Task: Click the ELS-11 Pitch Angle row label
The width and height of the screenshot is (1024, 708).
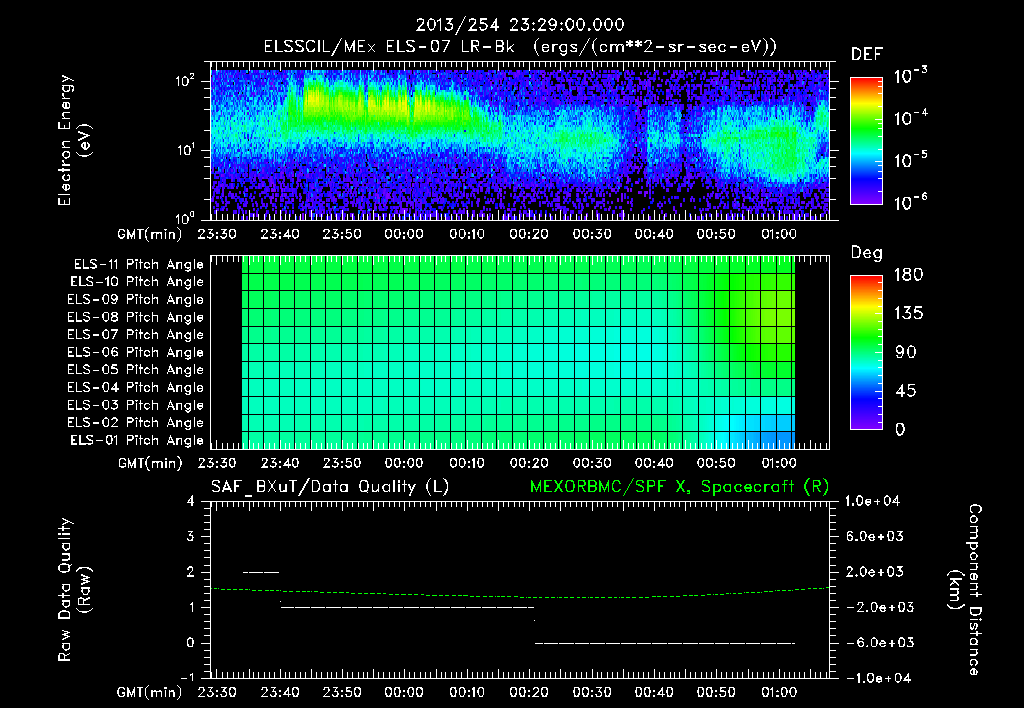Action: [138, 265]
